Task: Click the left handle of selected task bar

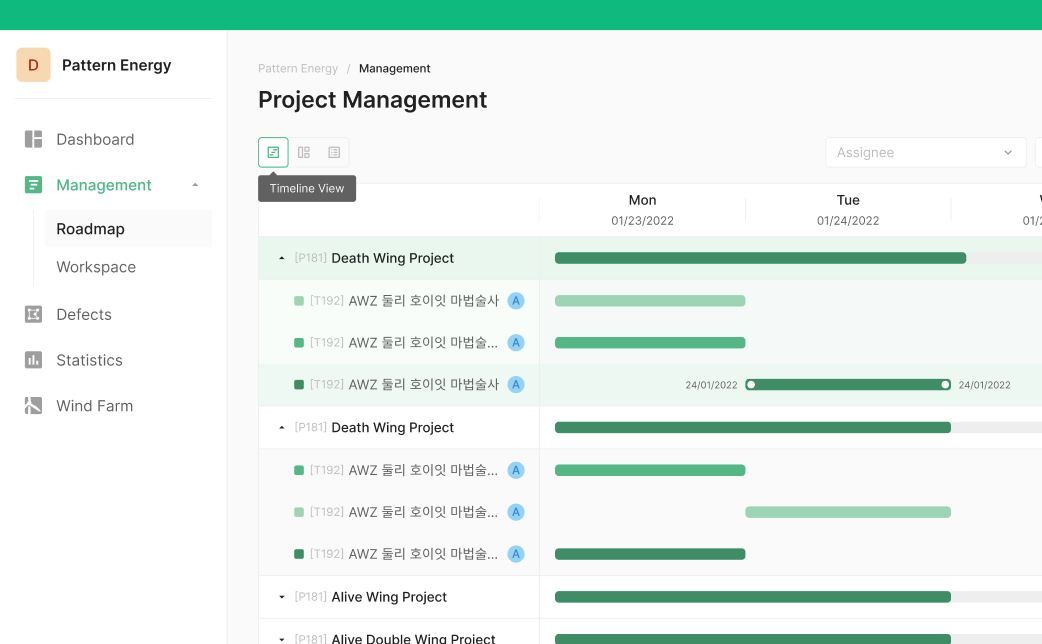Action: (x=751, y=384)
